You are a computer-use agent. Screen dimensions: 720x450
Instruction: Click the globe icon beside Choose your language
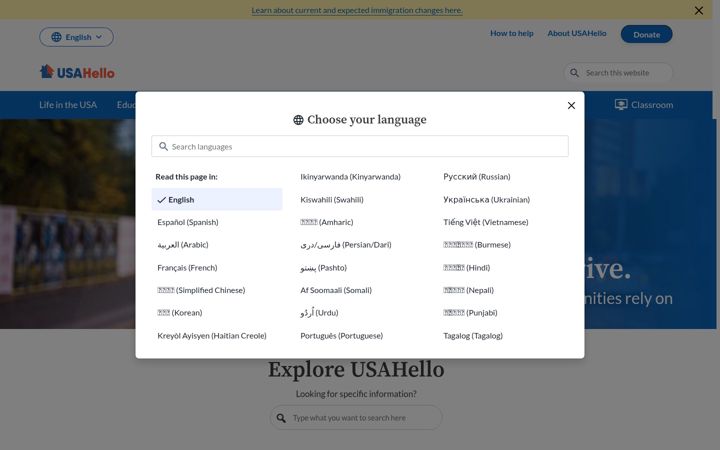click(298, 120)
